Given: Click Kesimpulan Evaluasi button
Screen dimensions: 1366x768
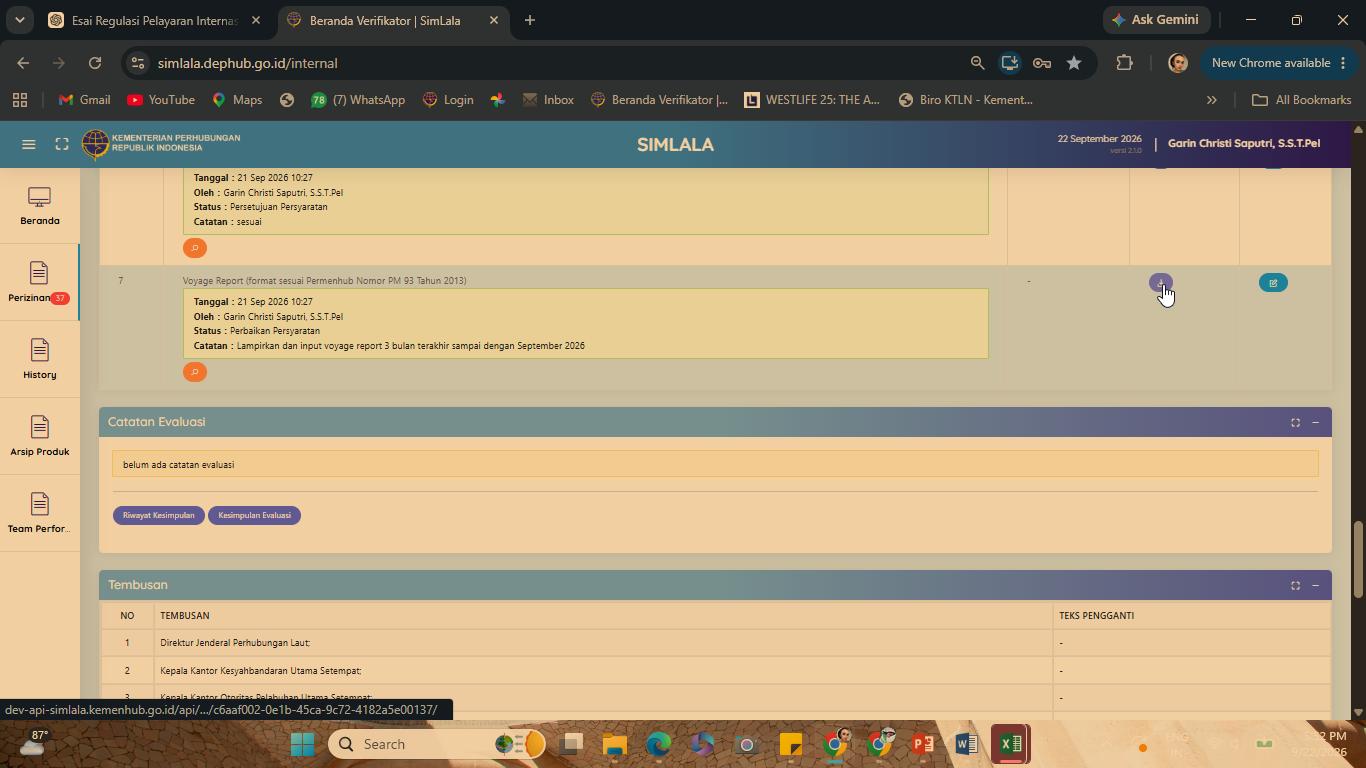Looking at the screenshot, I should pos(255,515).
